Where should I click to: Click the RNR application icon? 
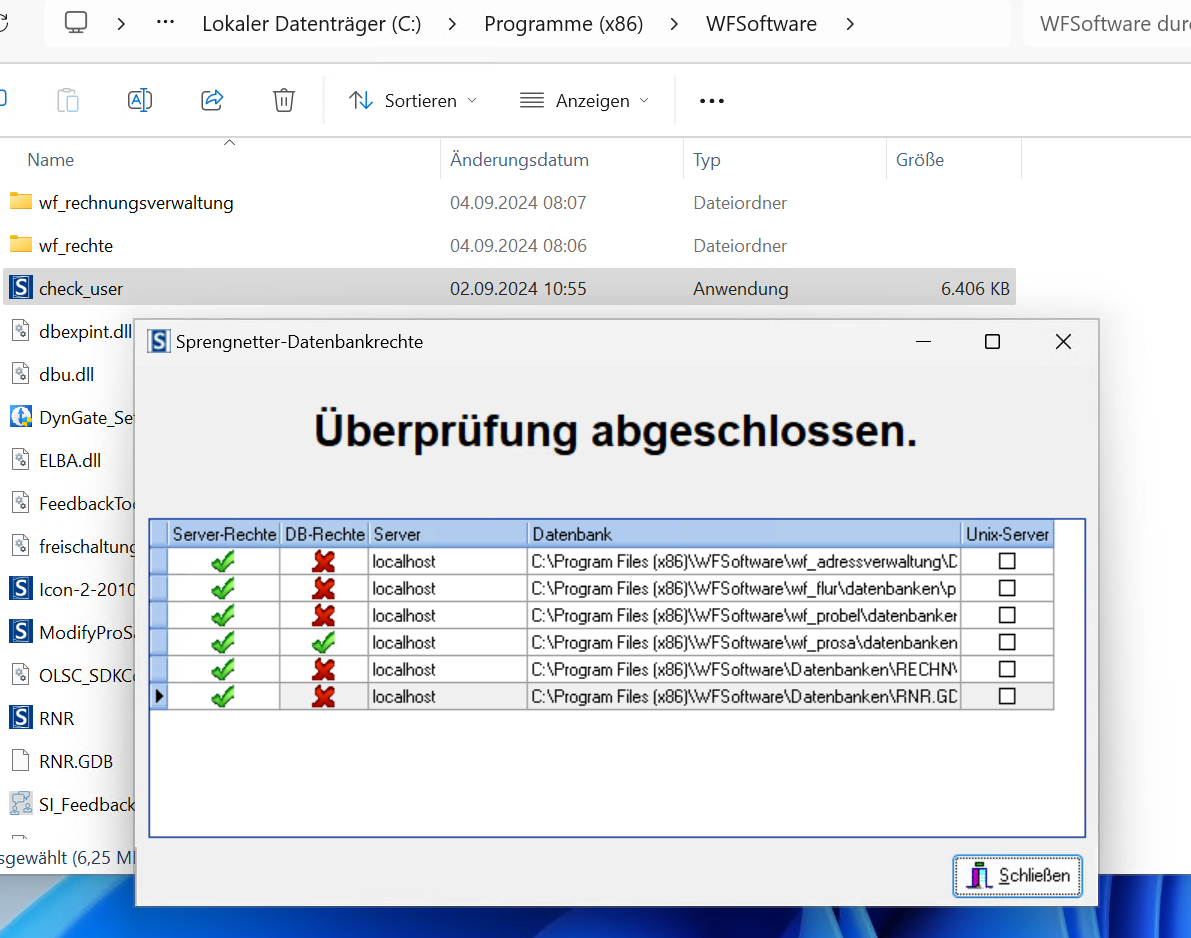pos(21,718)
